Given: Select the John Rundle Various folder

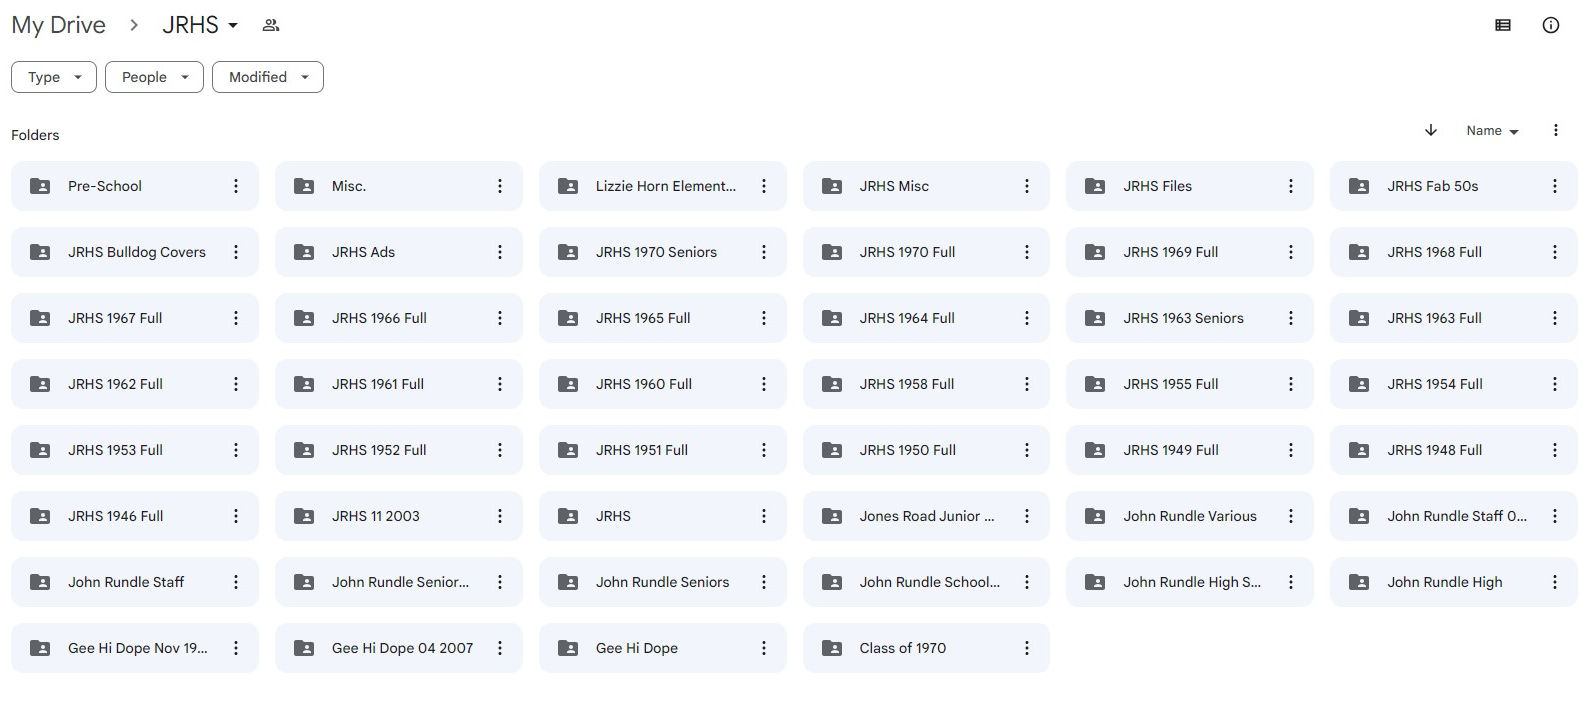Looking at the screenshot, I should point(1189,516).
